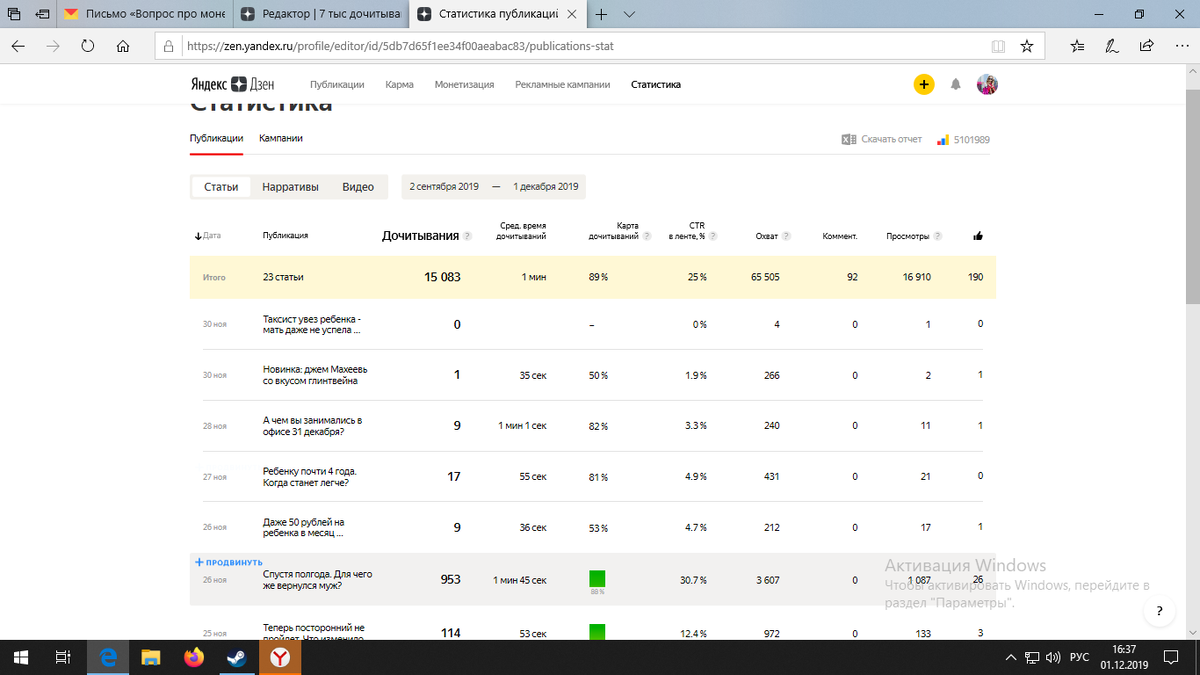Open Steam from the taskbar
The height and width of the screenshot is (675, 1200).
[x=237, y=657]
